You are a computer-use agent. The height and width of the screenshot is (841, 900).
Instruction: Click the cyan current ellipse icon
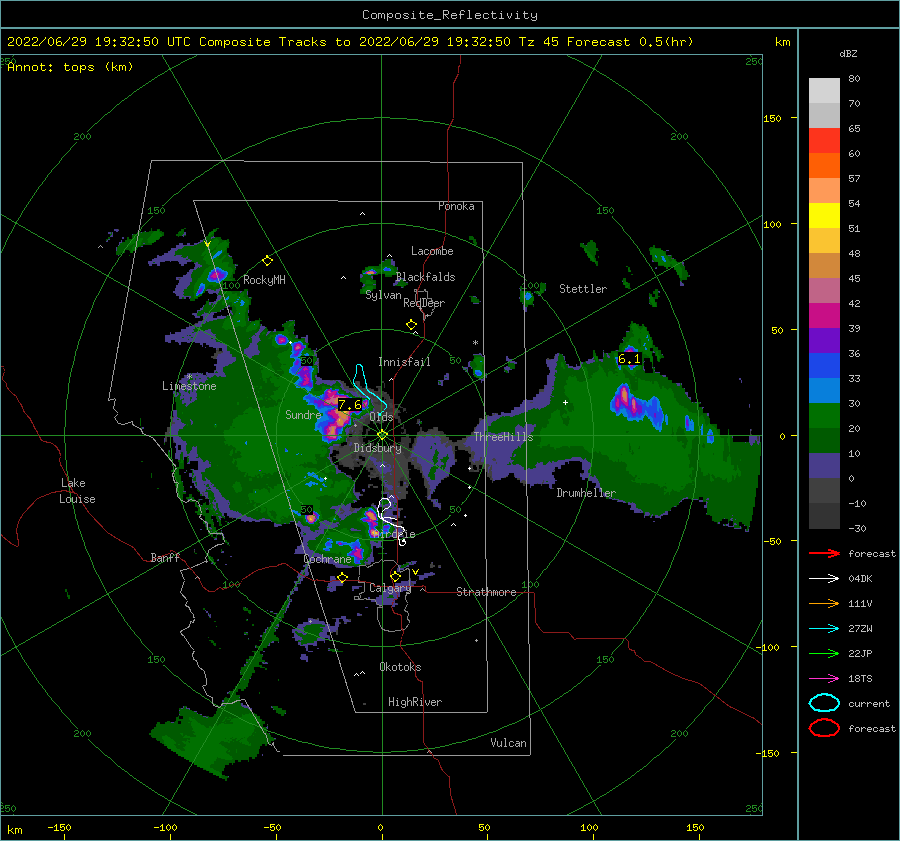tap(824, 703)
